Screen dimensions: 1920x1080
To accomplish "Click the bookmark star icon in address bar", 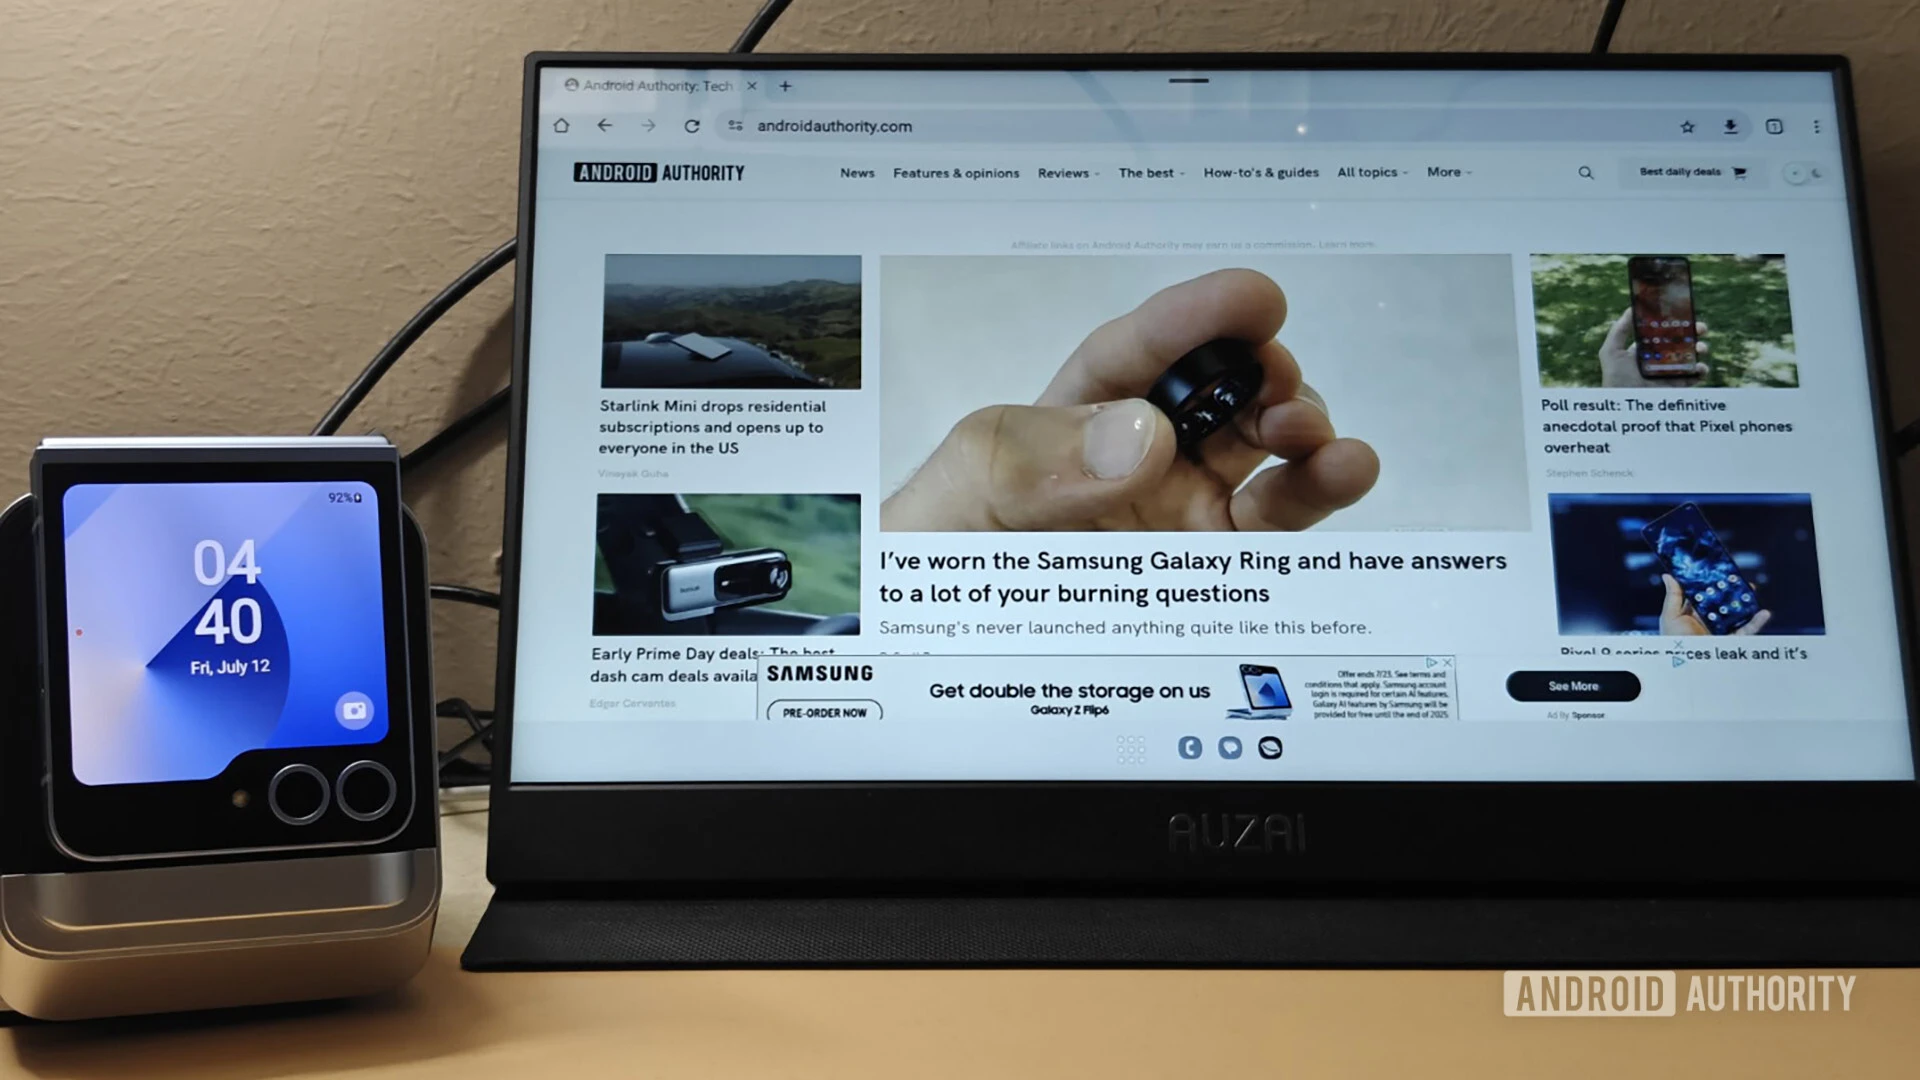I will (1689, 124).
